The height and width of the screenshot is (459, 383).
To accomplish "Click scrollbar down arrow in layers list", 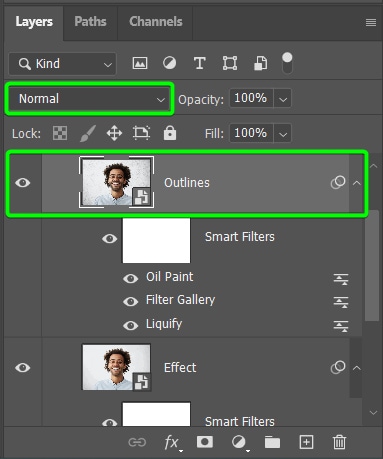I will click(x=373, y=413).
